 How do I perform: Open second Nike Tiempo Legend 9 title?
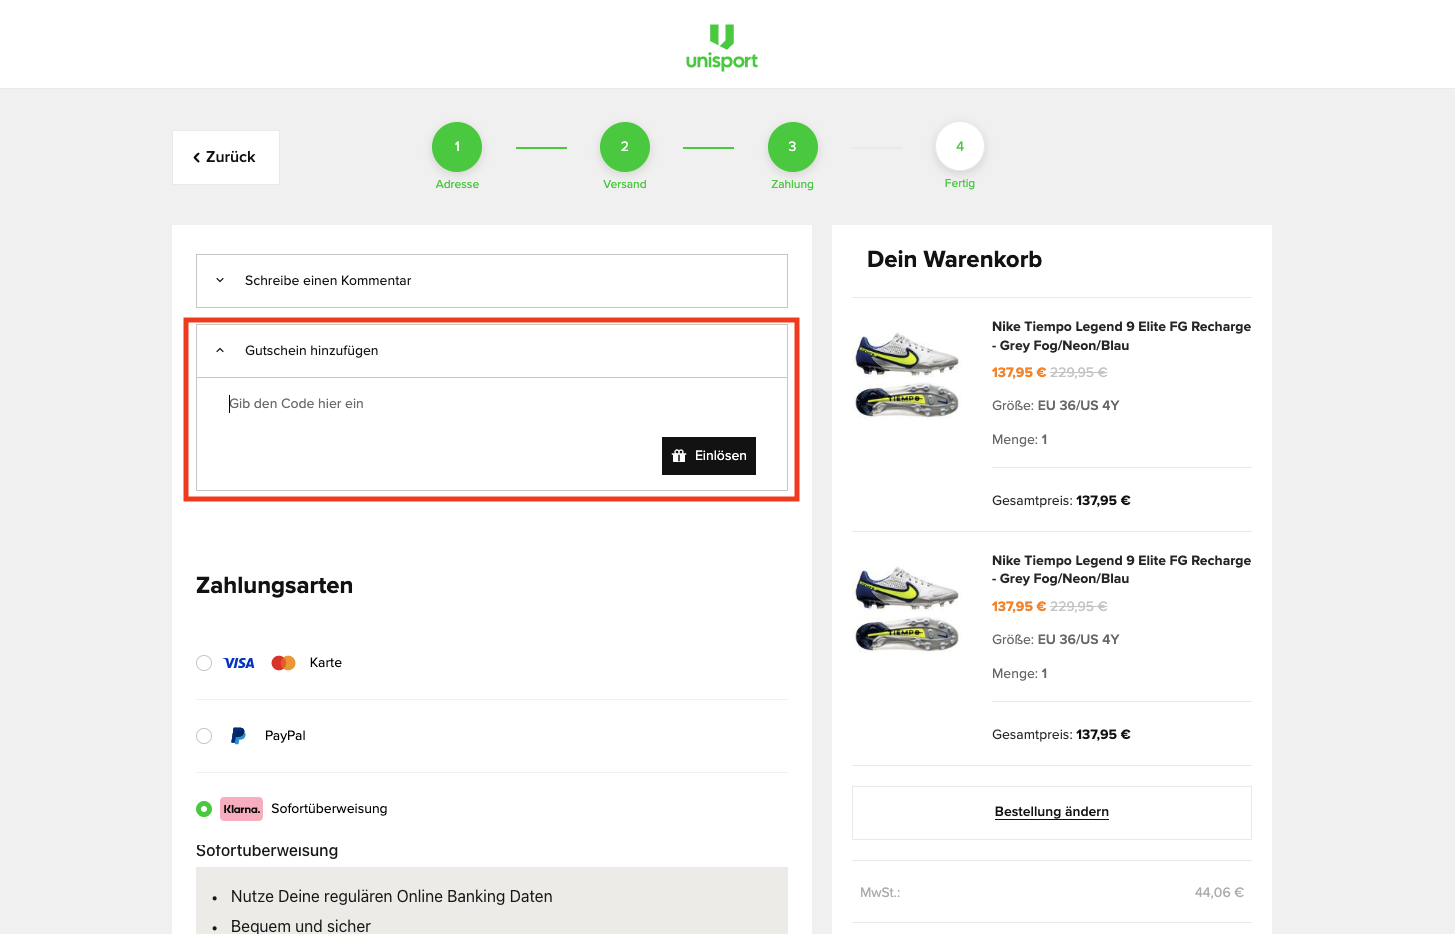pyautogui.click(x=1121, y=570)
